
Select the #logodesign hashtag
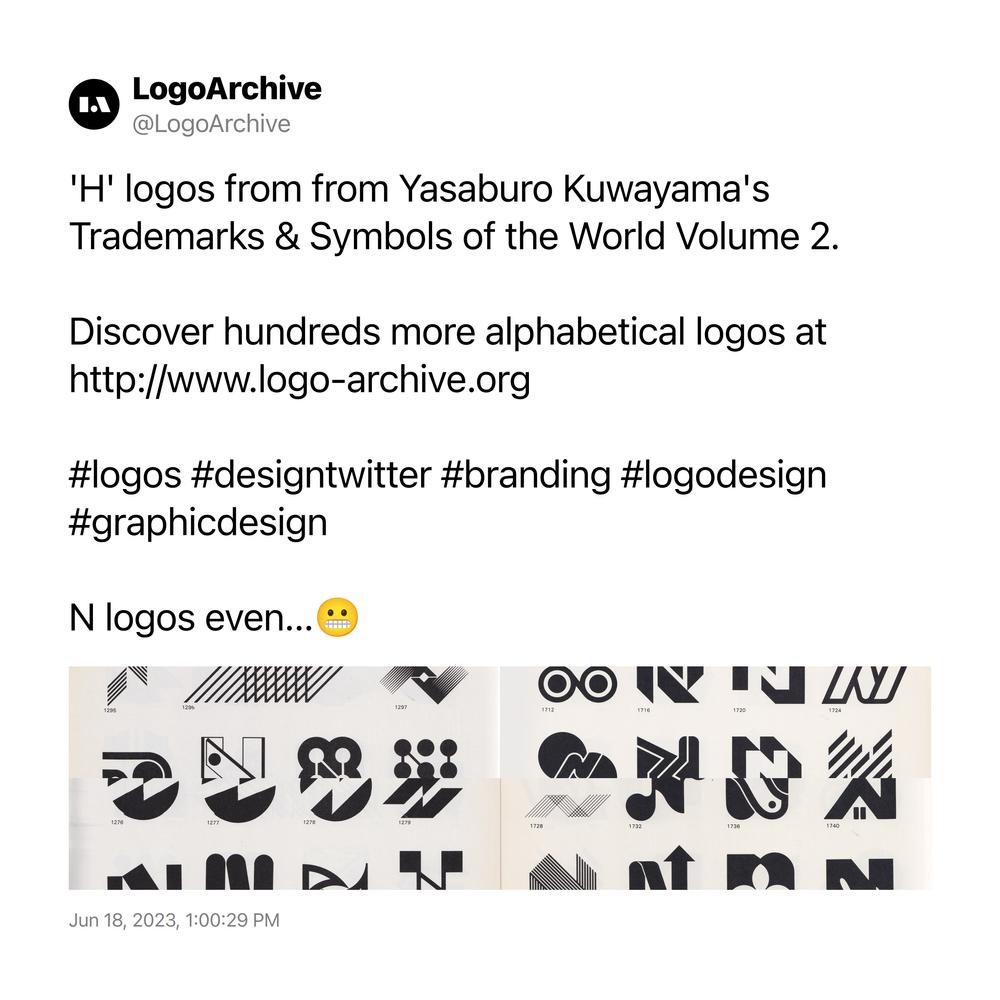[x=723, y=475]
